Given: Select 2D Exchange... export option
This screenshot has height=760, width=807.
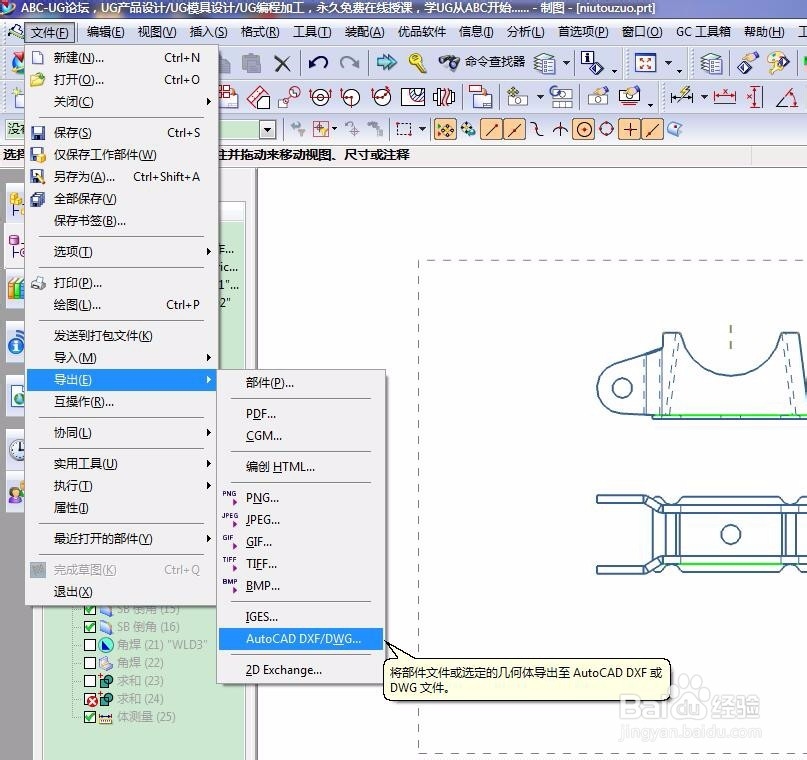Looking at the screenshot, I should (301, 669).
